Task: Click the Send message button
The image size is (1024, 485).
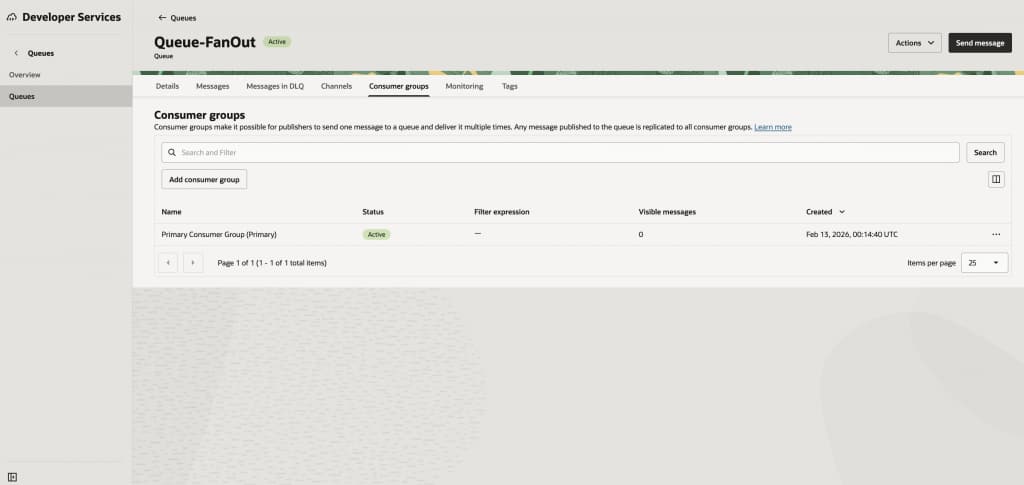Action: coord(980,43)
